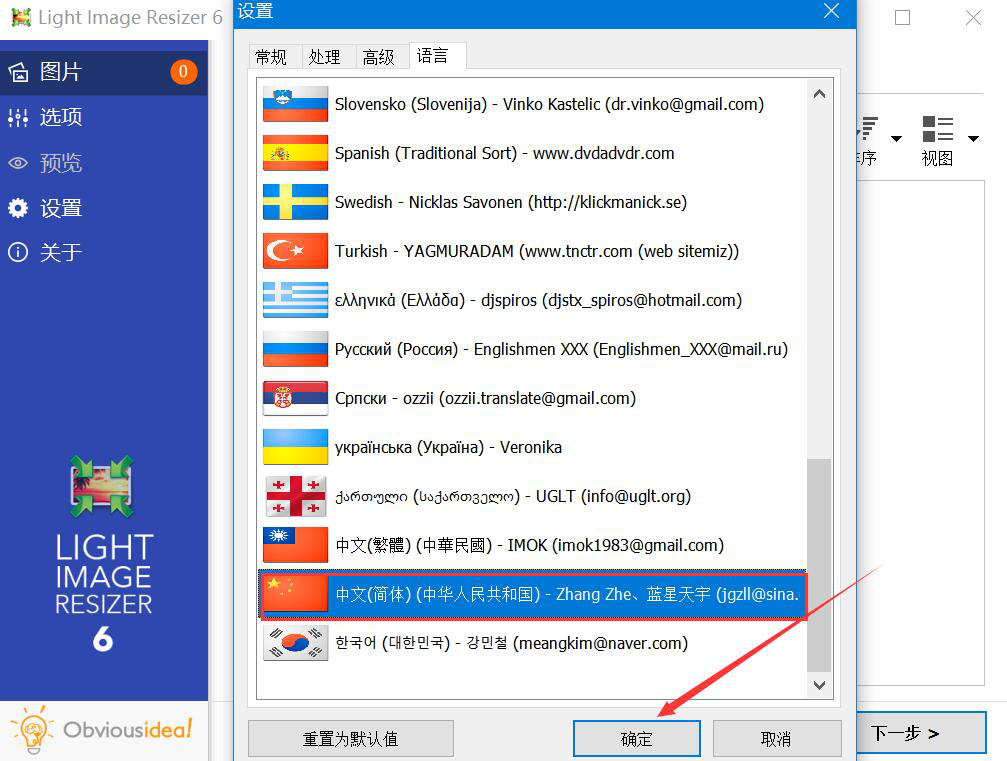The image size is (1007, 761).
Task: Select Русский (Россия) language row
Action: [x=532, y=349]
